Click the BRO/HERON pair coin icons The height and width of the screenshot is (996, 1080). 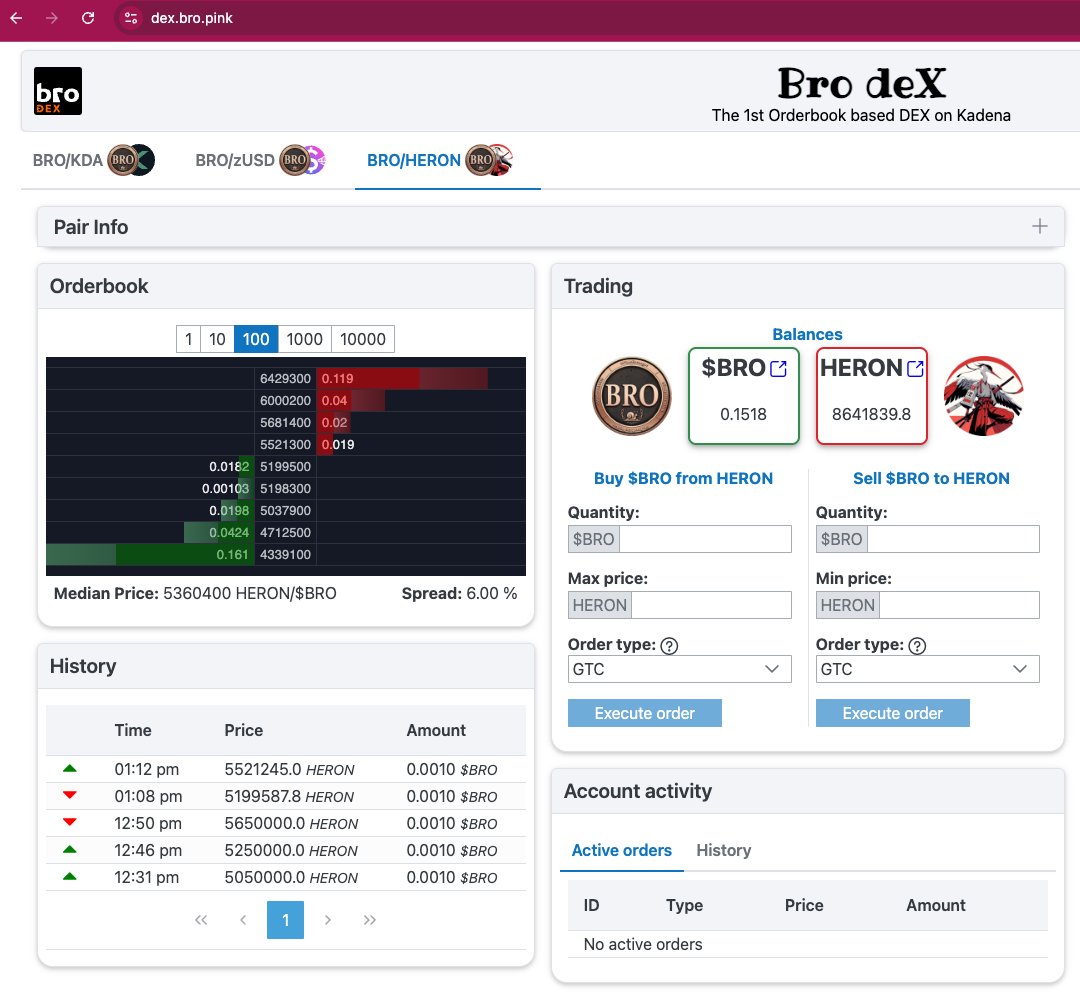click(489, 160)
